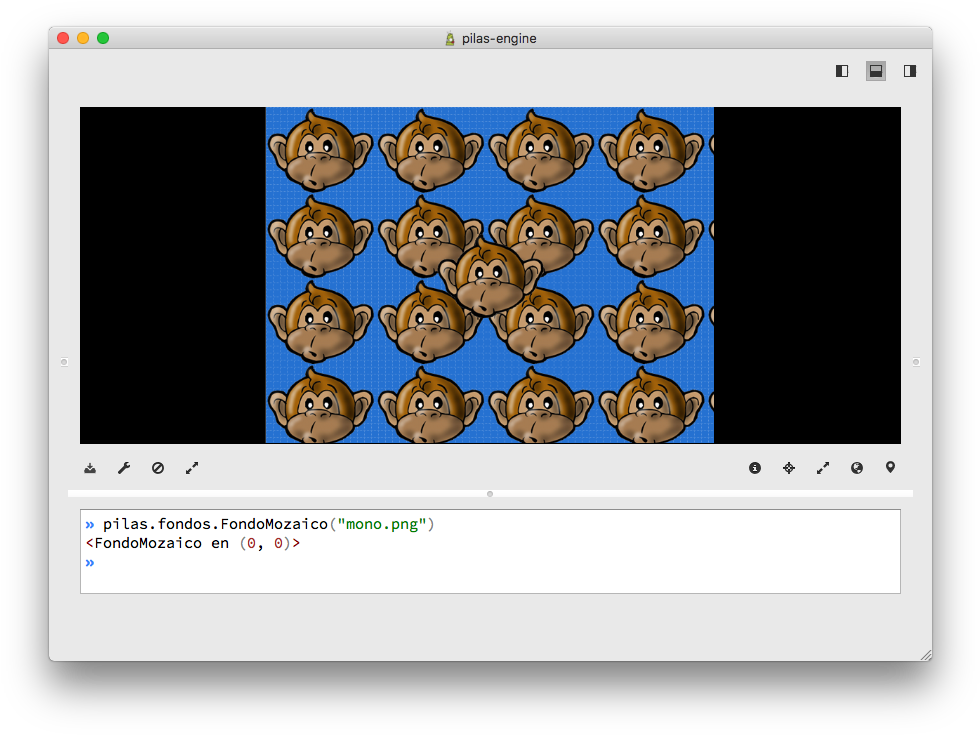The height and width of the screenshot is (735, 980).
Task: Click the pilas.fondos.FondoMozaico("mono.png") command text
Action: 268,524
